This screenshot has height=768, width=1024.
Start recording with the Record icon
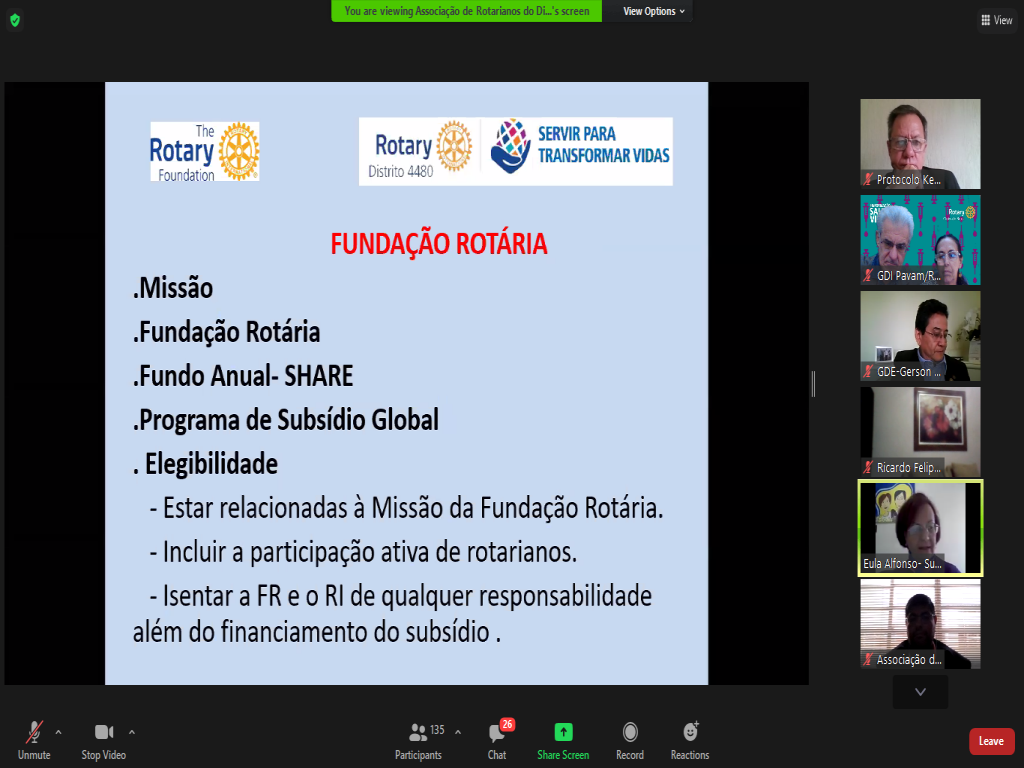(630, 732)
